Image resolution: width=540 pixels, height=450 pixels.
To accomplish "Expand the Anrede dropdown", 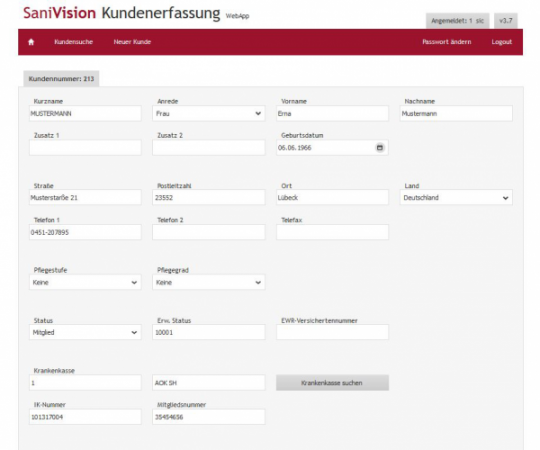I will (209, 113).
